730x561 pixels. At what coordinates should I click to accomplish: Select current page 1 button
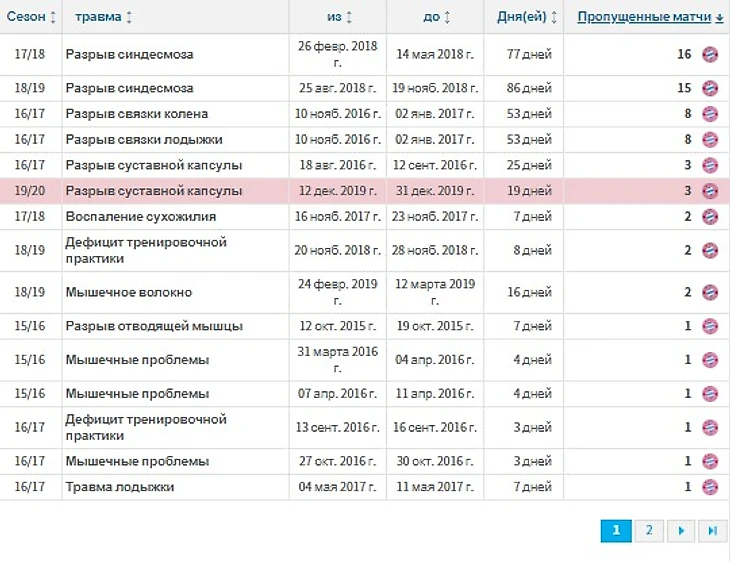616,531
